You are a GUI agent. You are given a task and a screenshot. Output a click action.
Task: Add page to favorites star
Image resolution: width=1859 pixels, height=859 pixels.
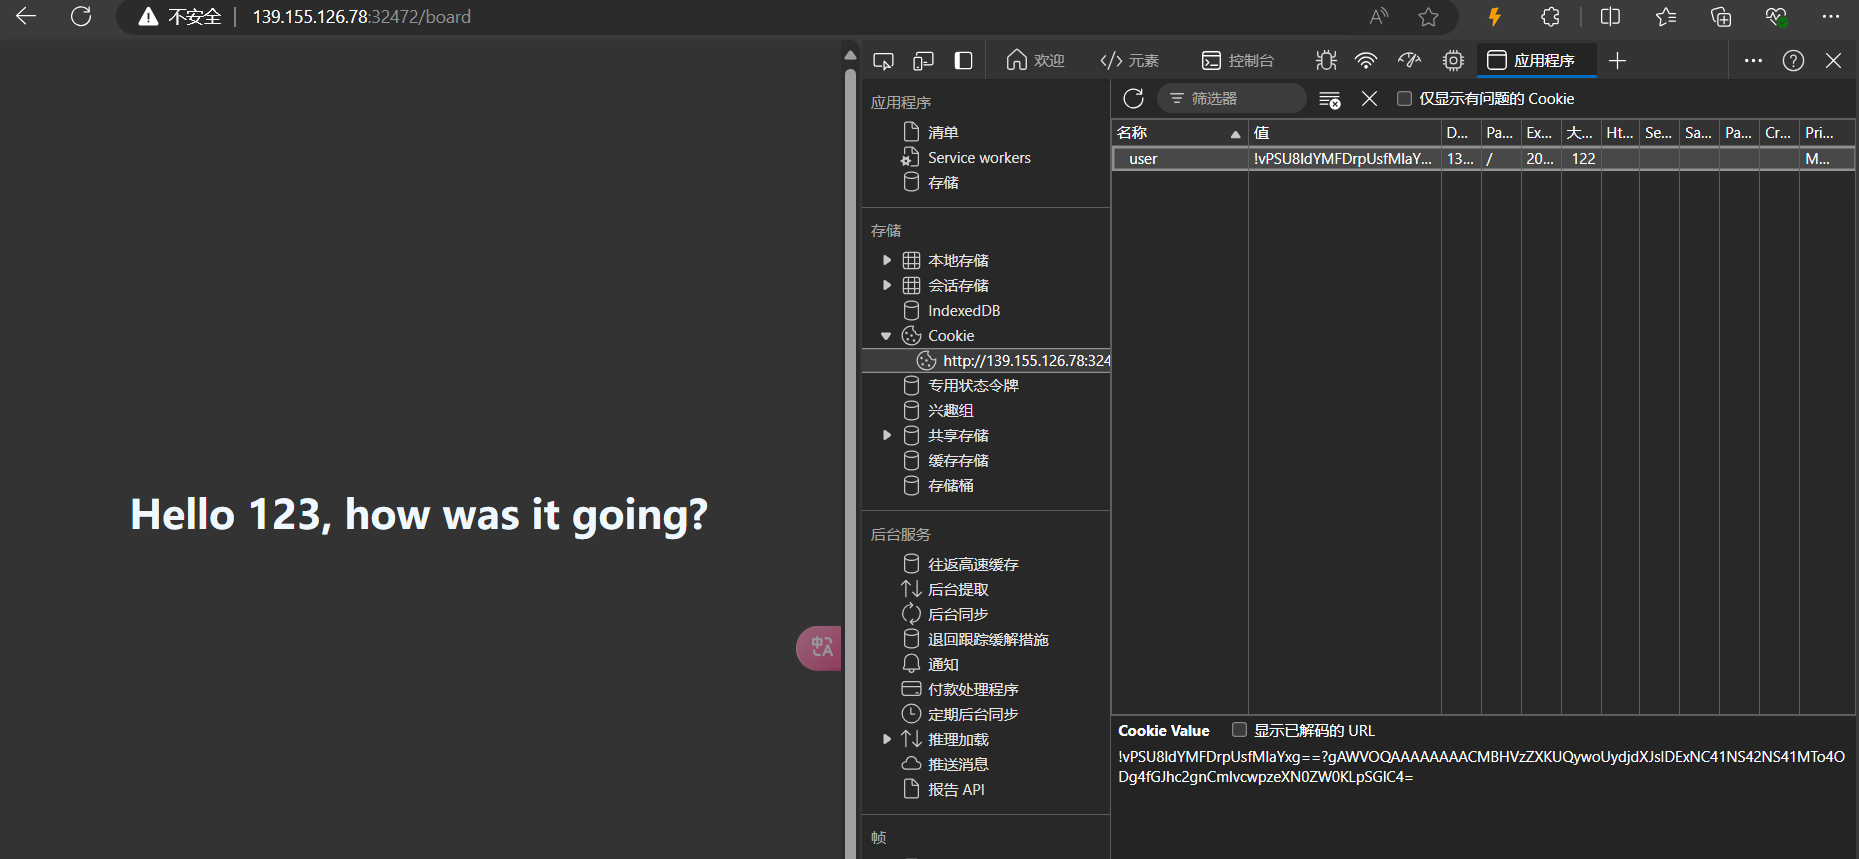point(1428,17)
